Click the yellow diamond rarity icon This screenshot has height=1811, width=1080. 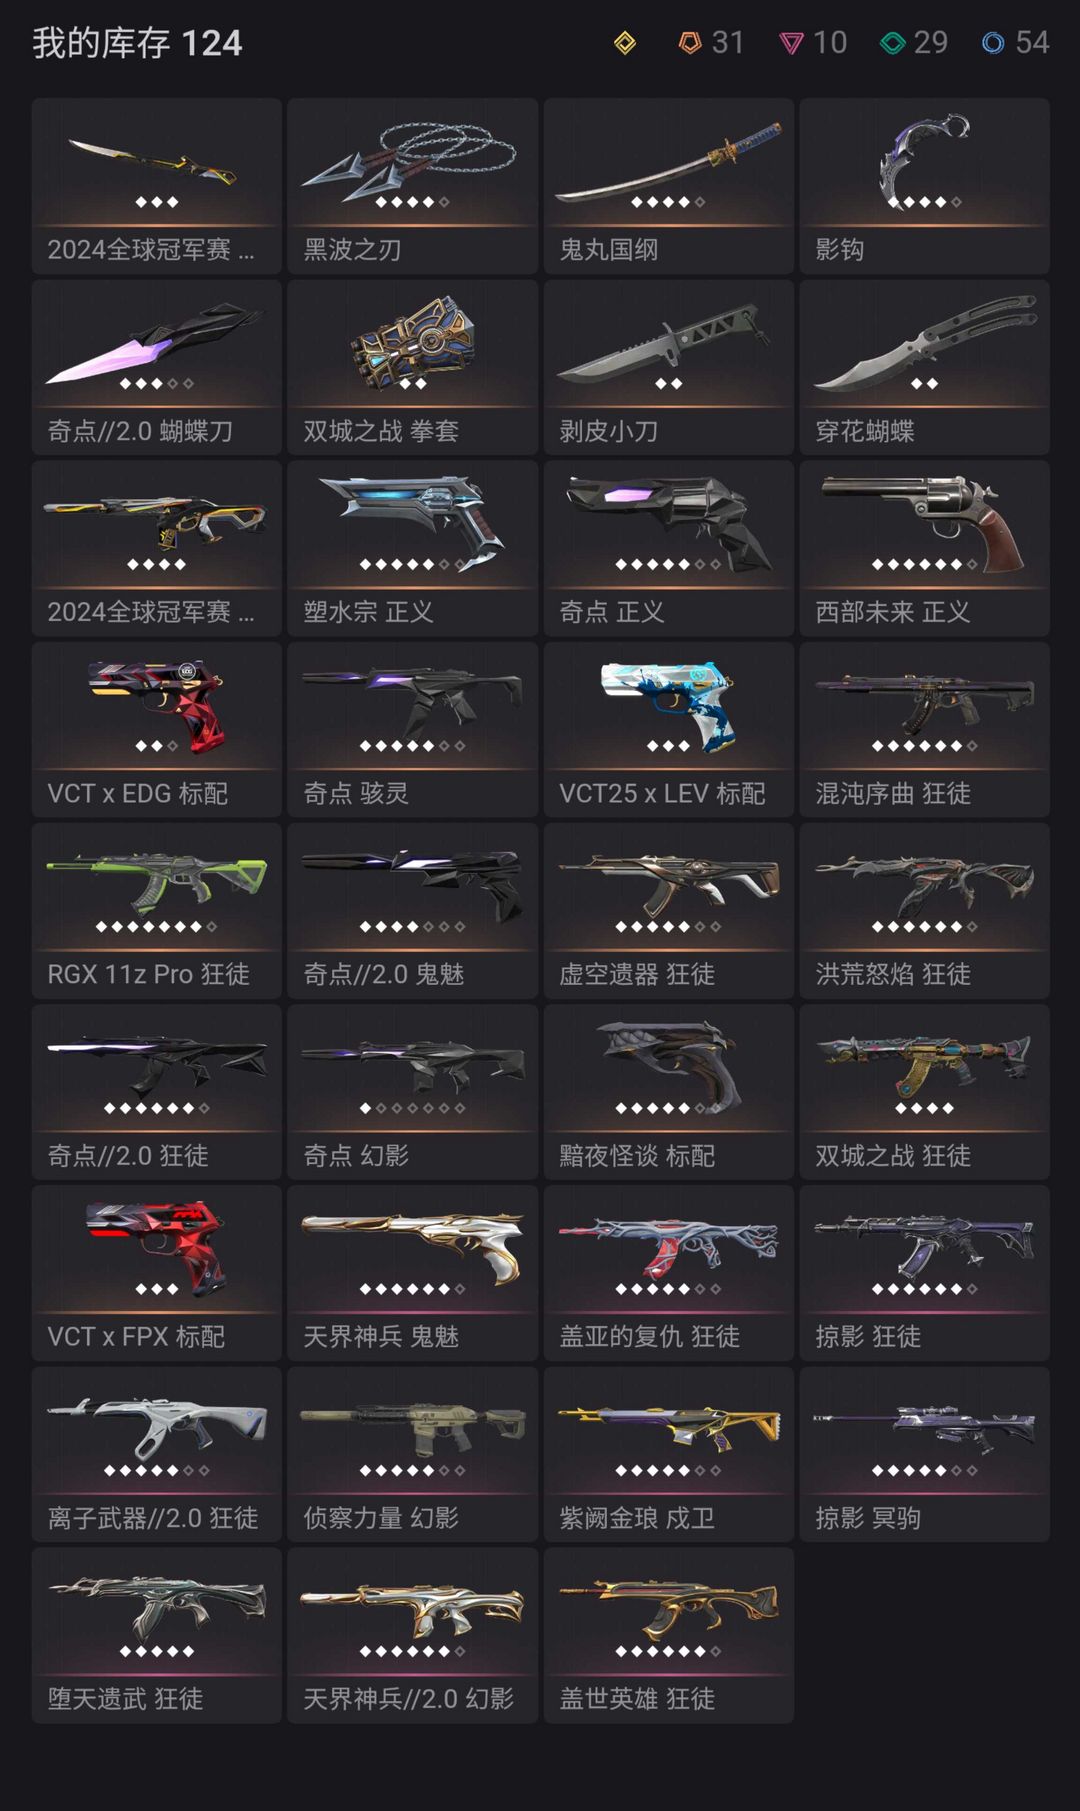pyautogui.click(x=625, y=43)
